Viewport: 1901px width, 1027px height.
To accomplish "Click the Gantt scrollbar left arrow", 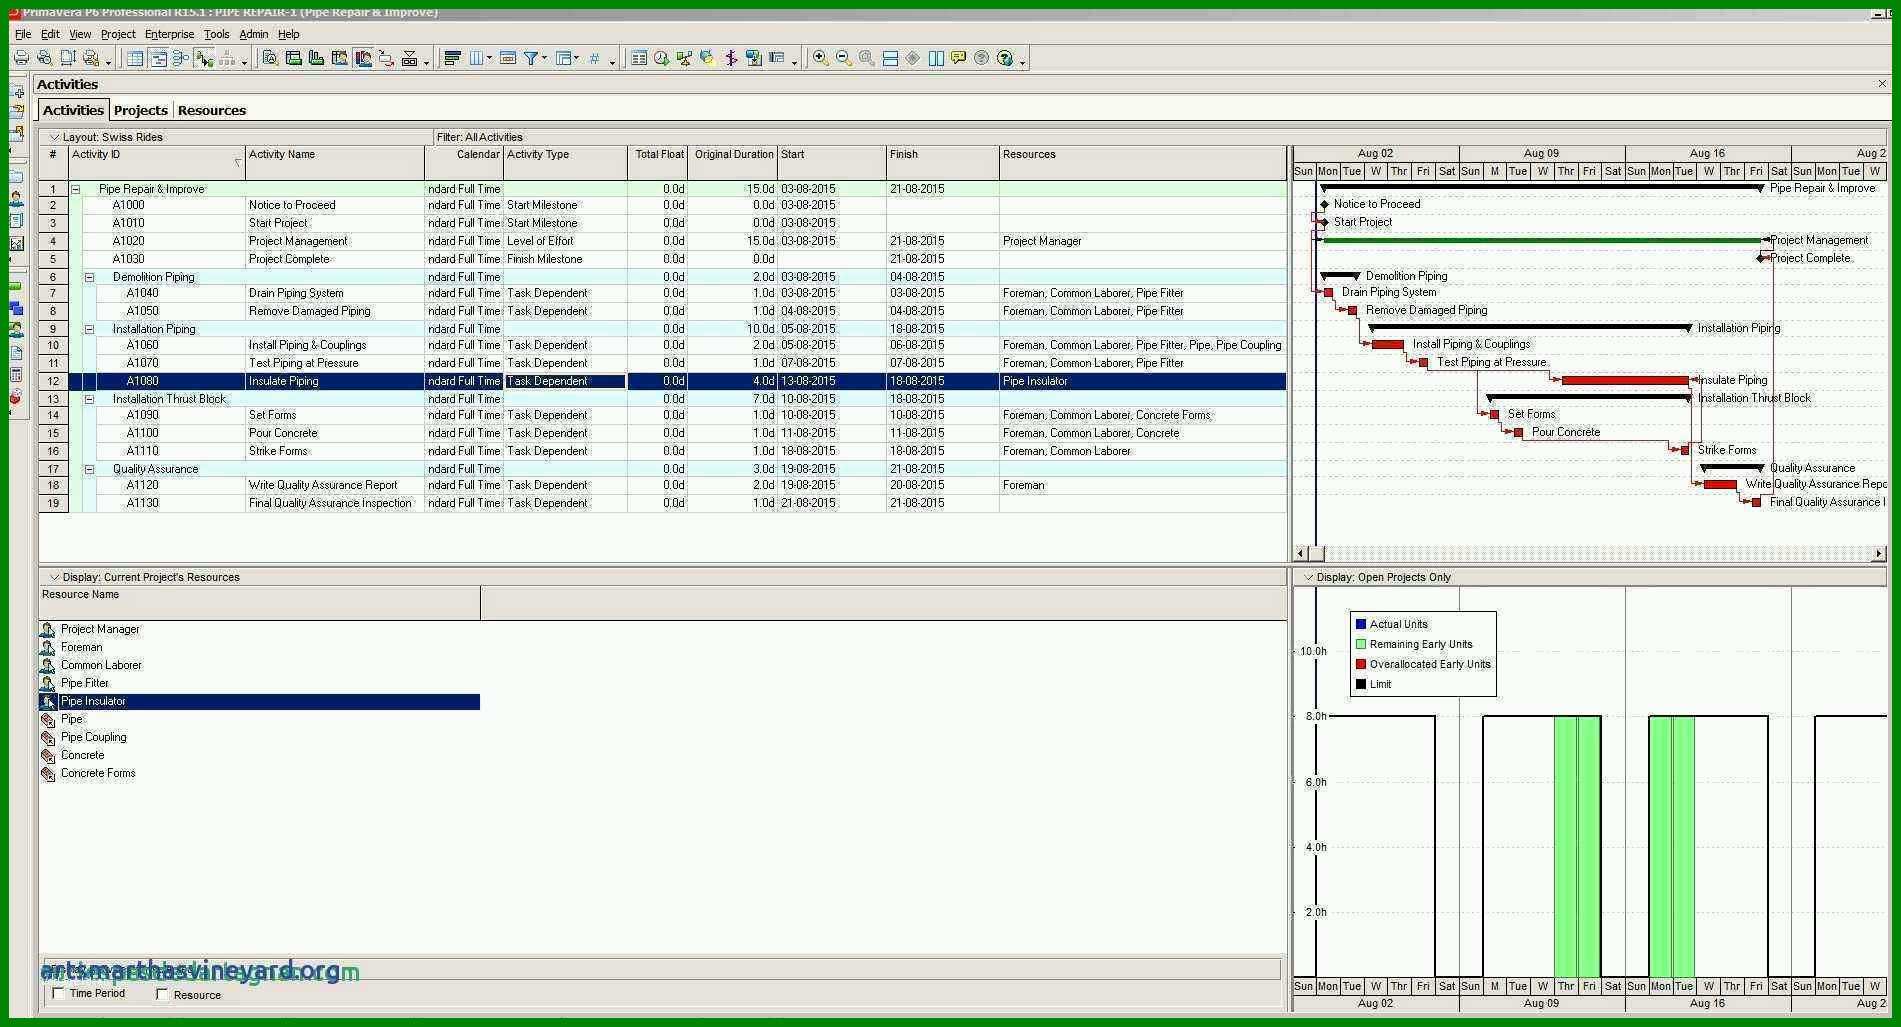I will point(1301,553).
